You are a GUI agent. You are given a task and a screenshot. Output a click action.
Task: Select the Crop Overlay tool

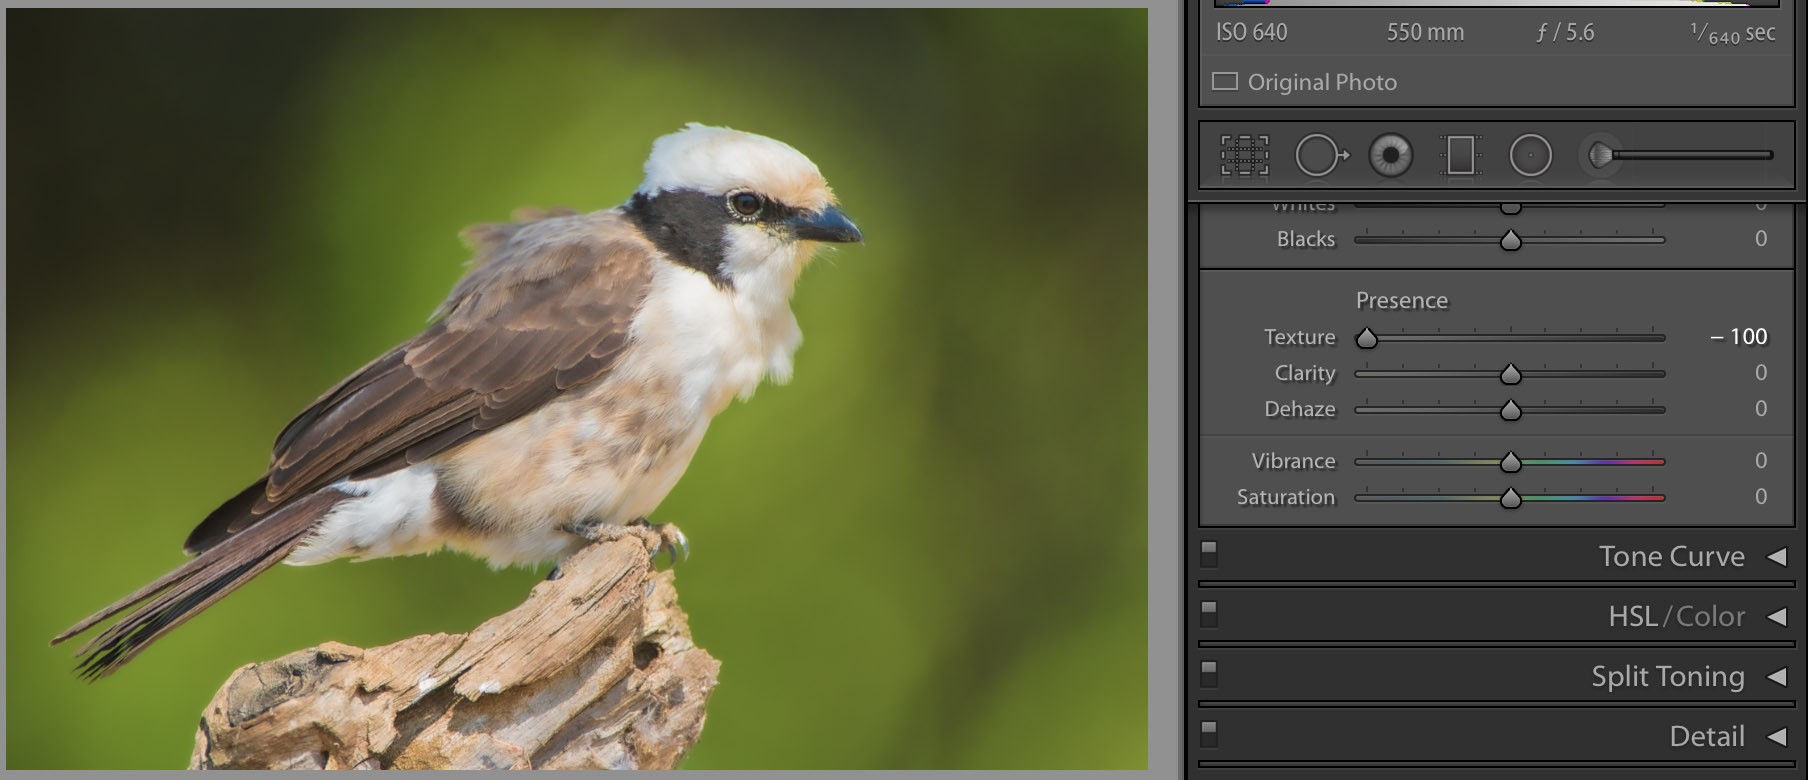1244,156
